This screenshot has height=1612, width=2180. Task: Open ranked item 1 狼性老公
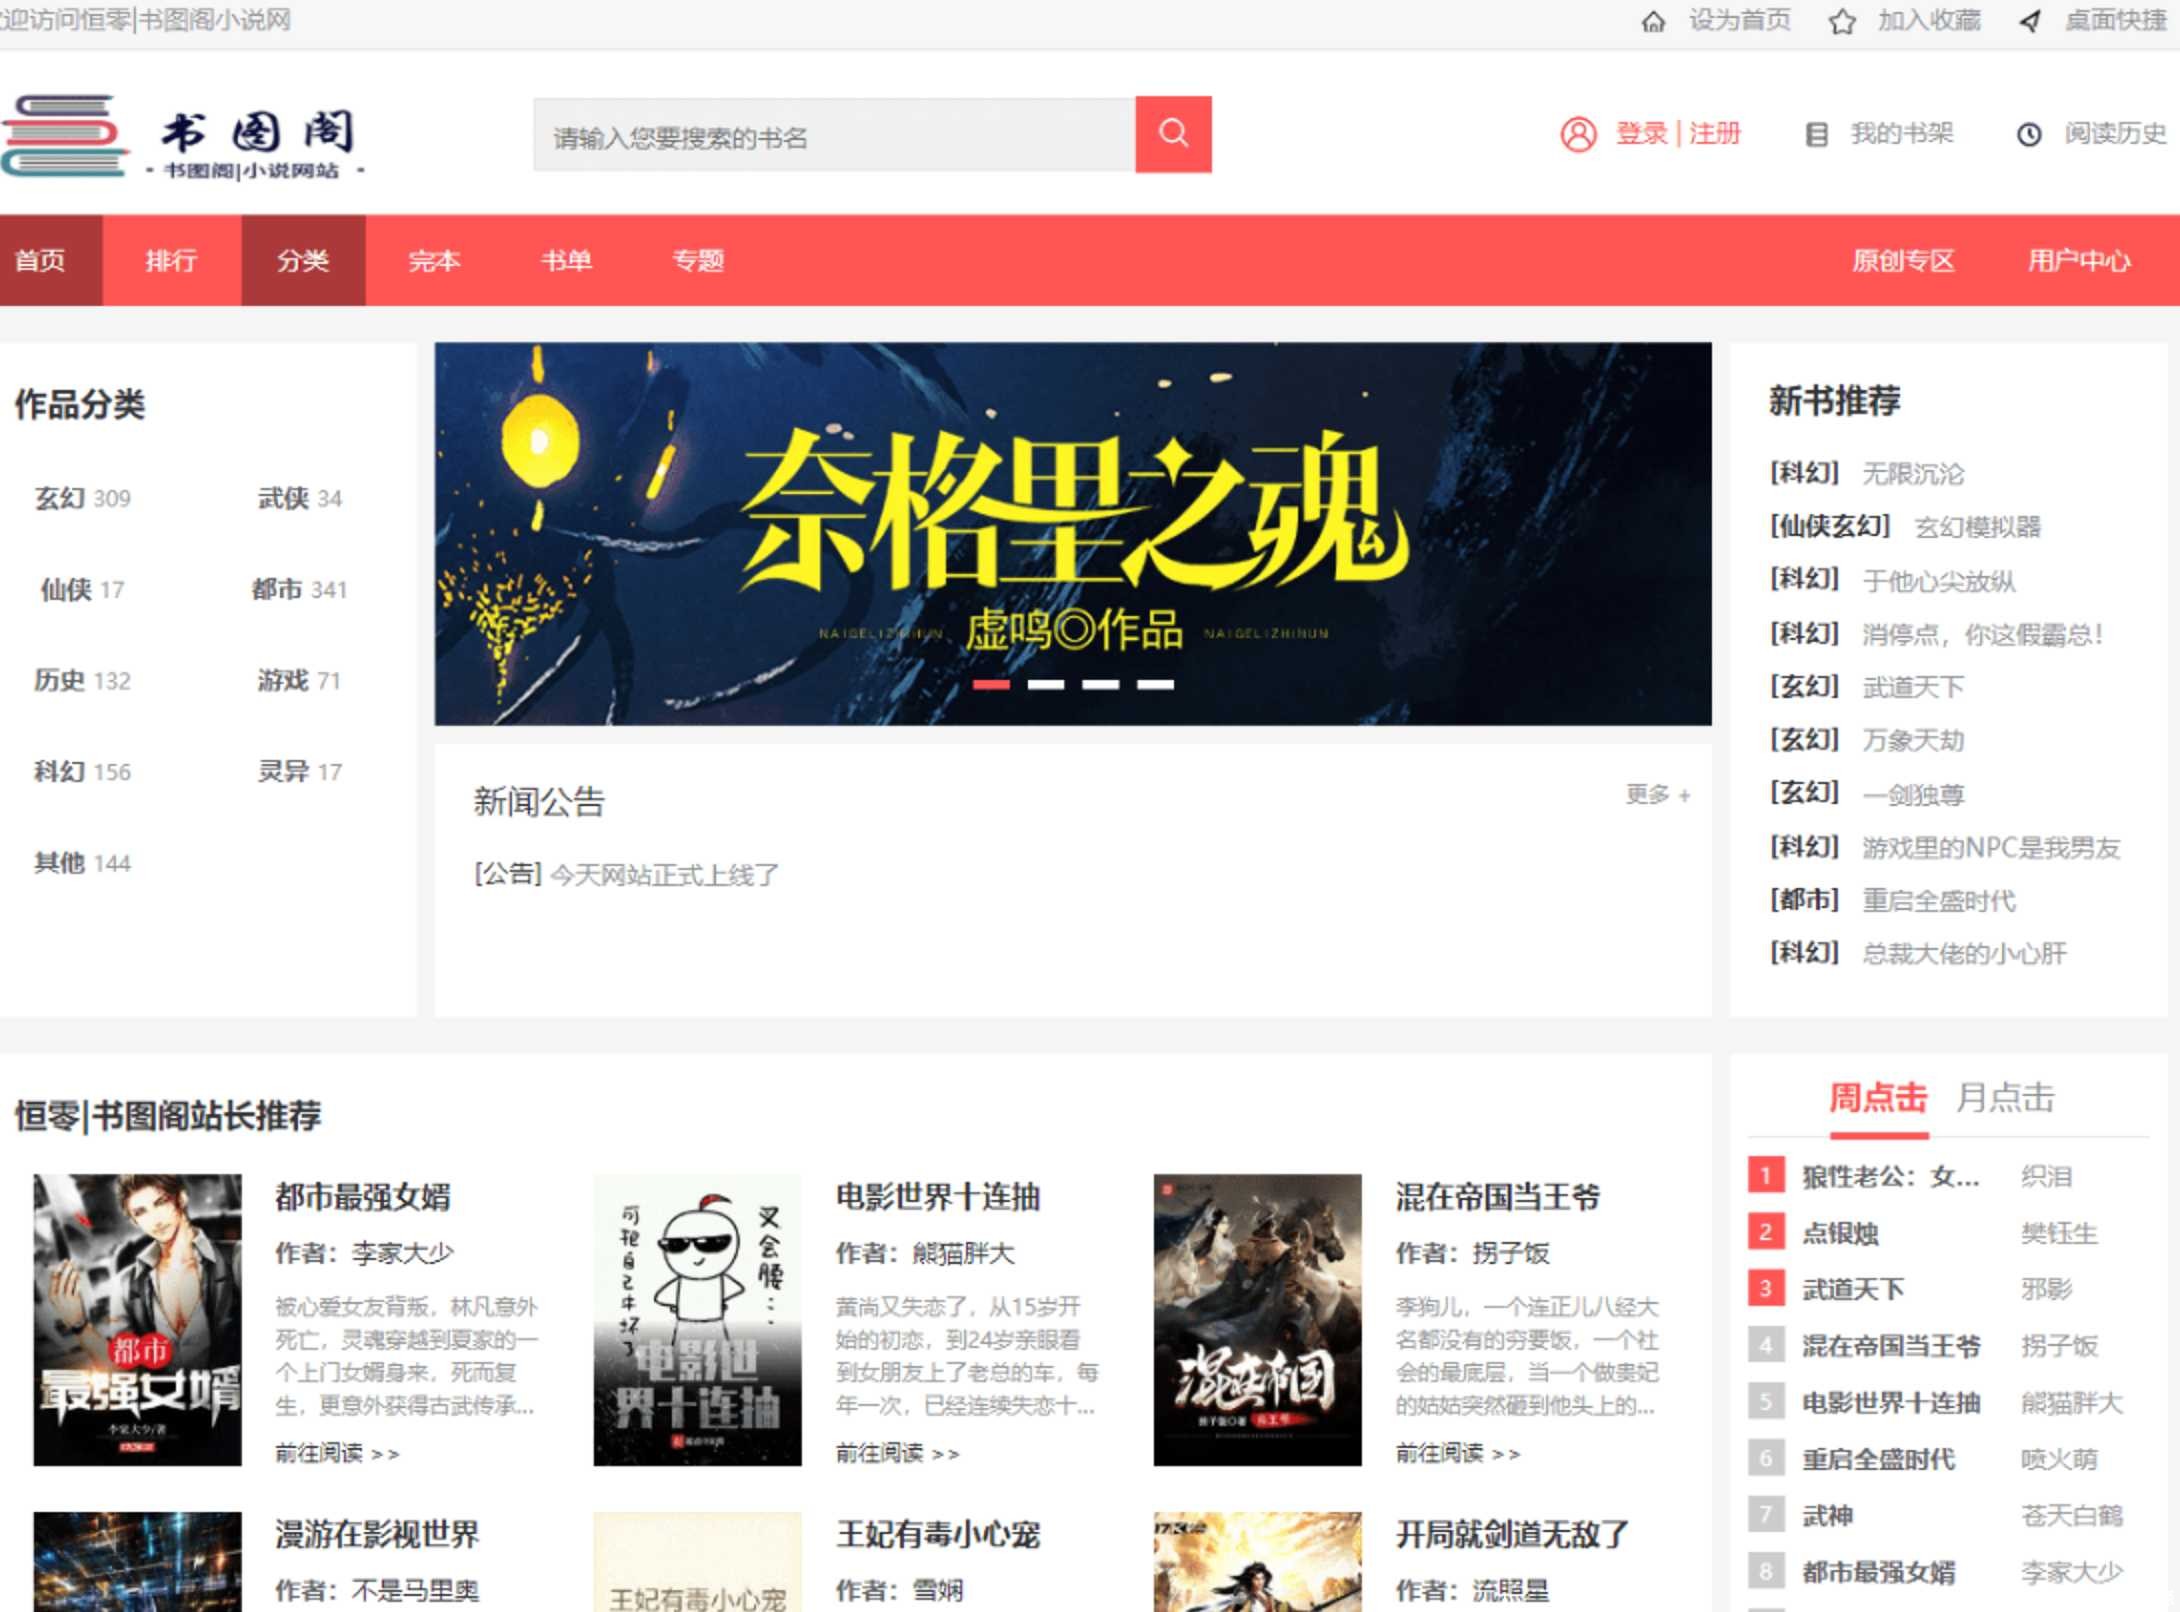[x=1890, y=1176]
